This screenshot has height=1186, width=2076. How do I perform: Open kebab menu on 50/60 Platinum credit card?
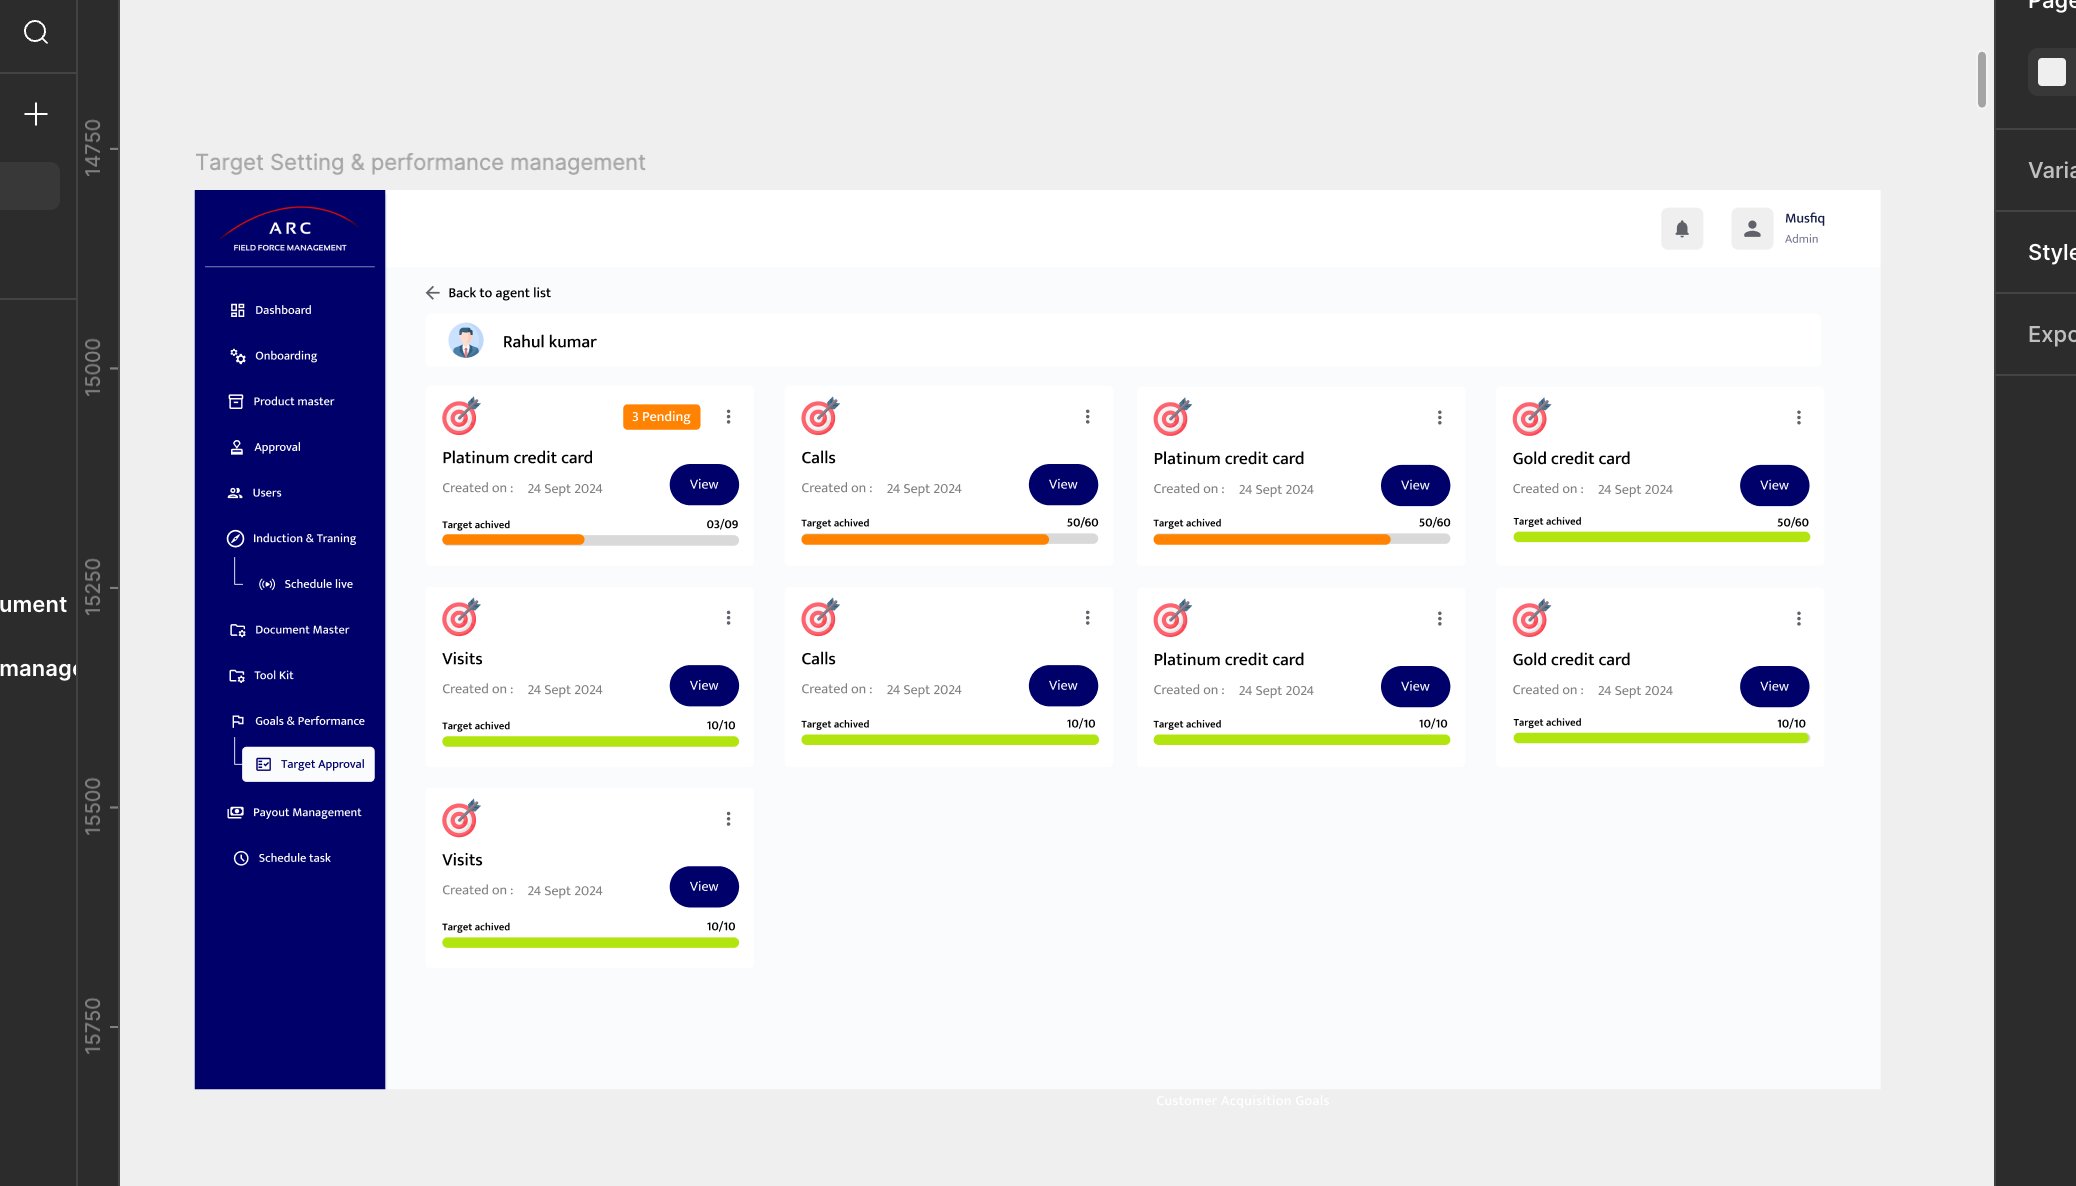[1439, 418]
